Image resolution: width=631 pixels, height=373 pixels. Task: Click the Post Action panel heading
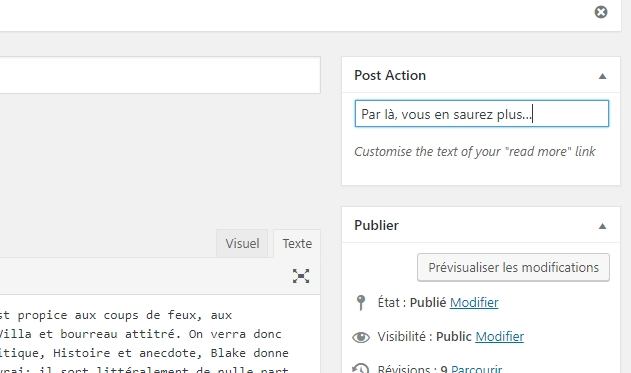tap(390, 75)
